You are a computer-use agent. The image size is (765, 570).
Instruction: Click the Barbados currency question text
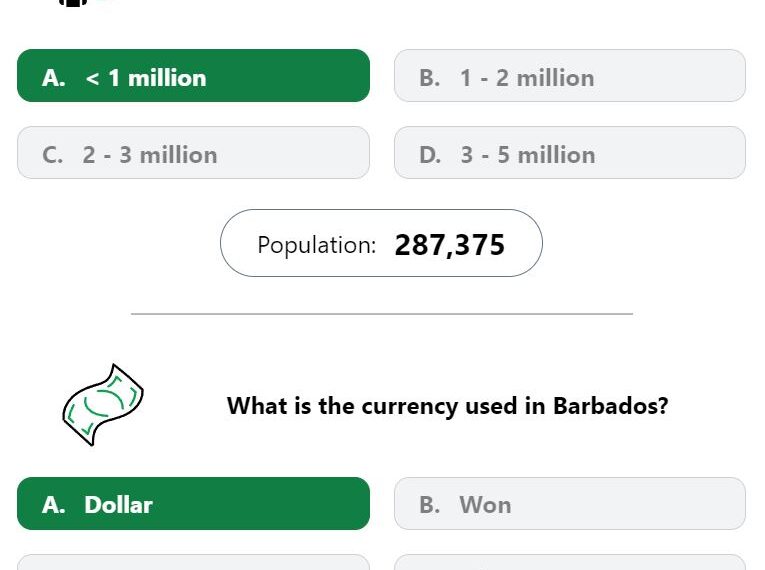click(x=447, y=406)
